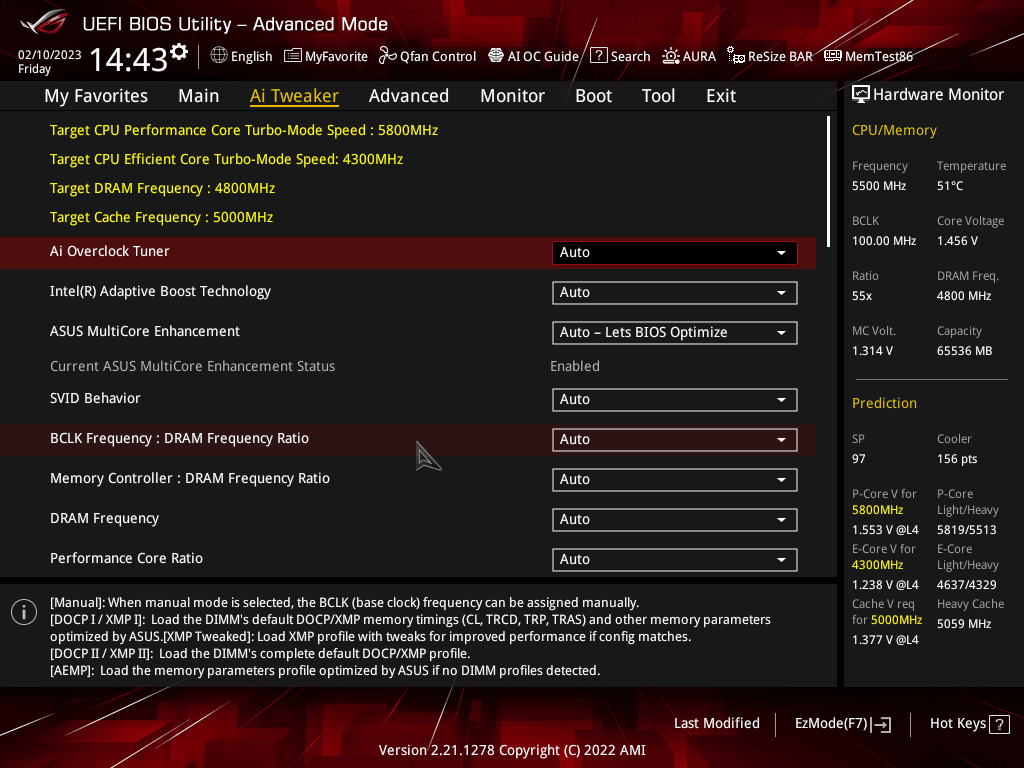Click the AURA text label
This screenshot has width=1024, height=768.
click(x=699, y=57)
